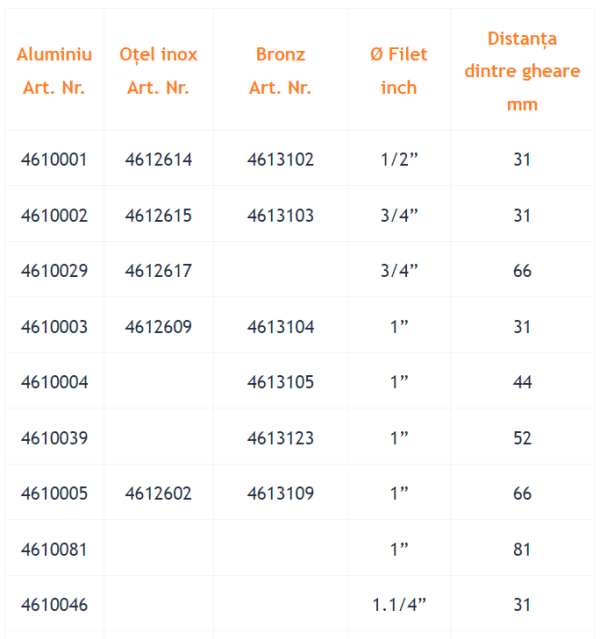The height and width of the screenshot is (639, 600).
Task: Select aluminium article 4610005
Action: (x=54, y=494)
